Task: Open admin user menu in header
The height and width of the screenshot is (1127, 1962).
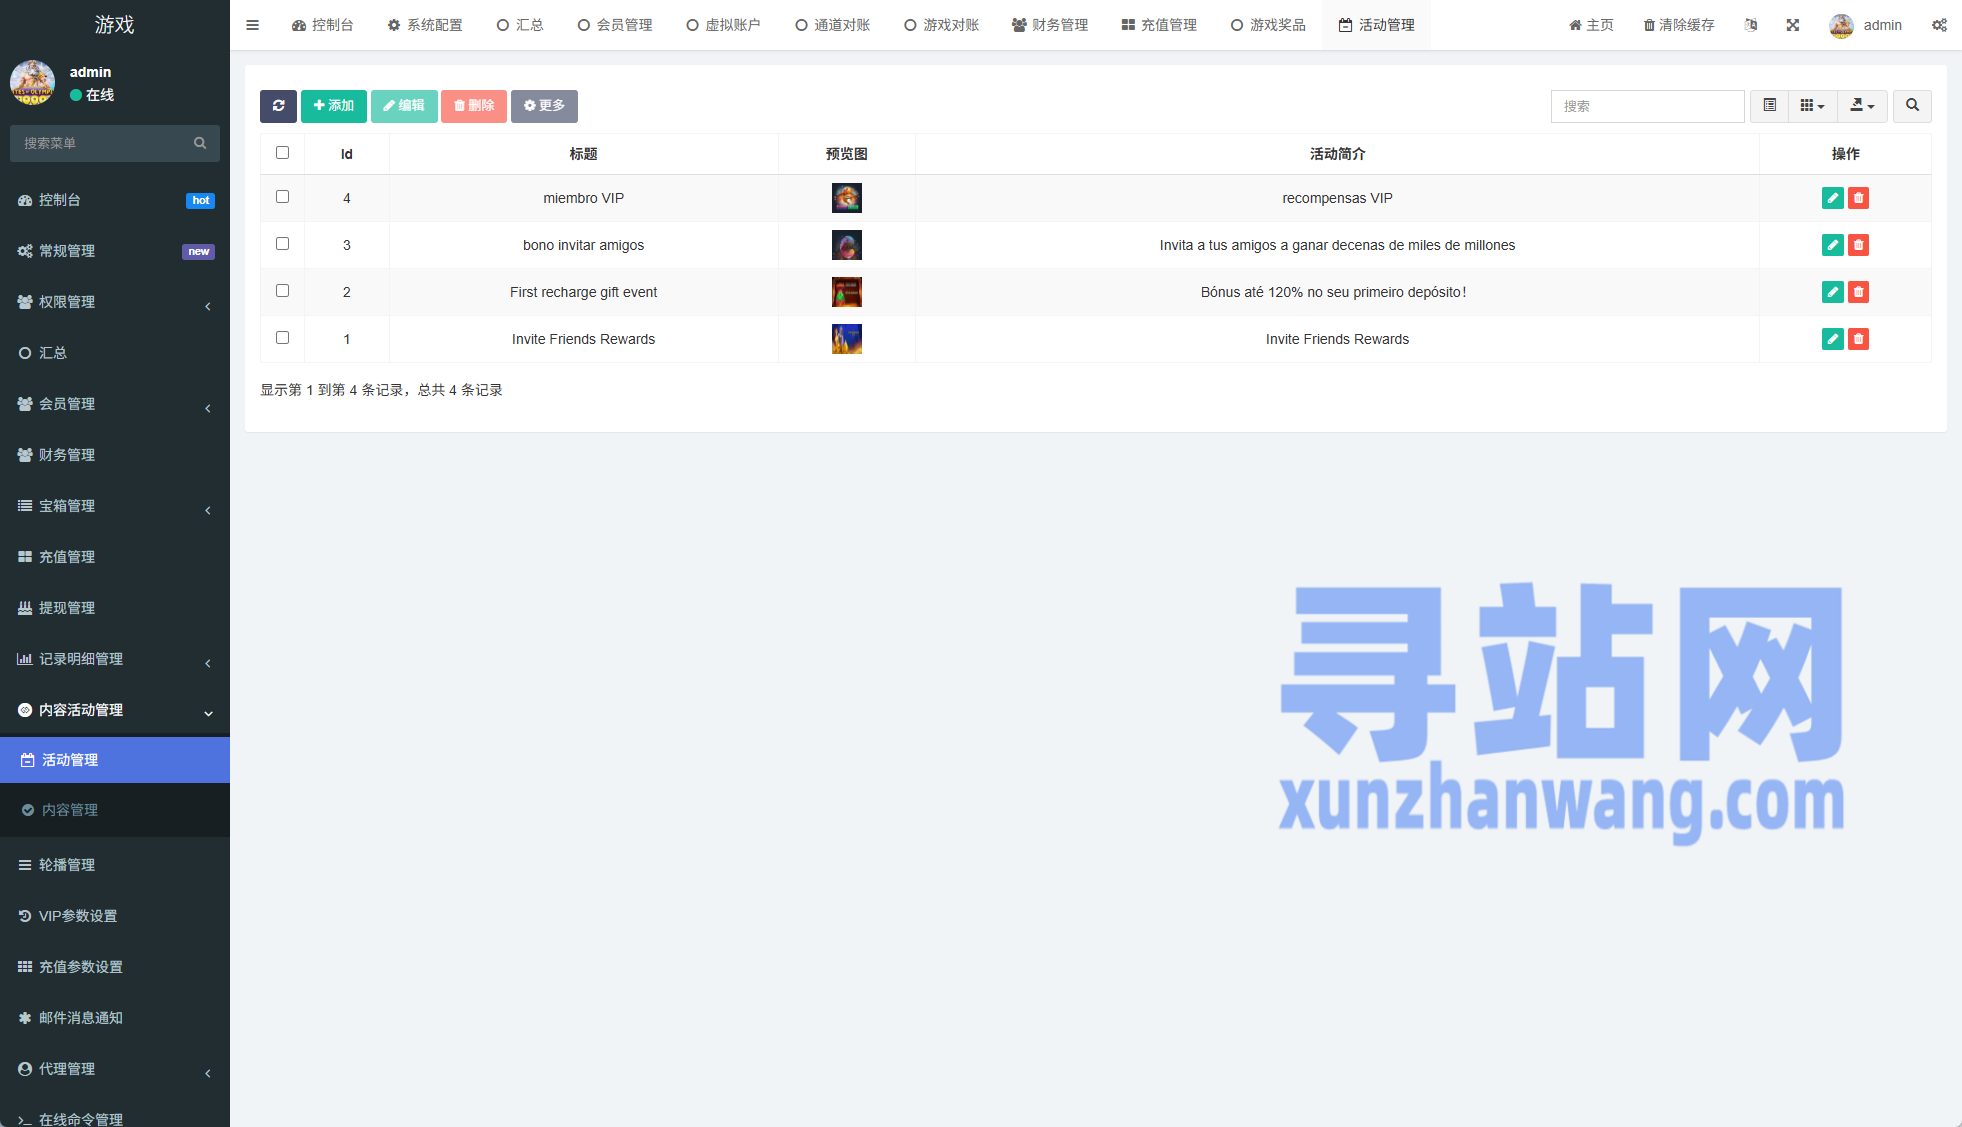Action: [x=1866, y=25]
